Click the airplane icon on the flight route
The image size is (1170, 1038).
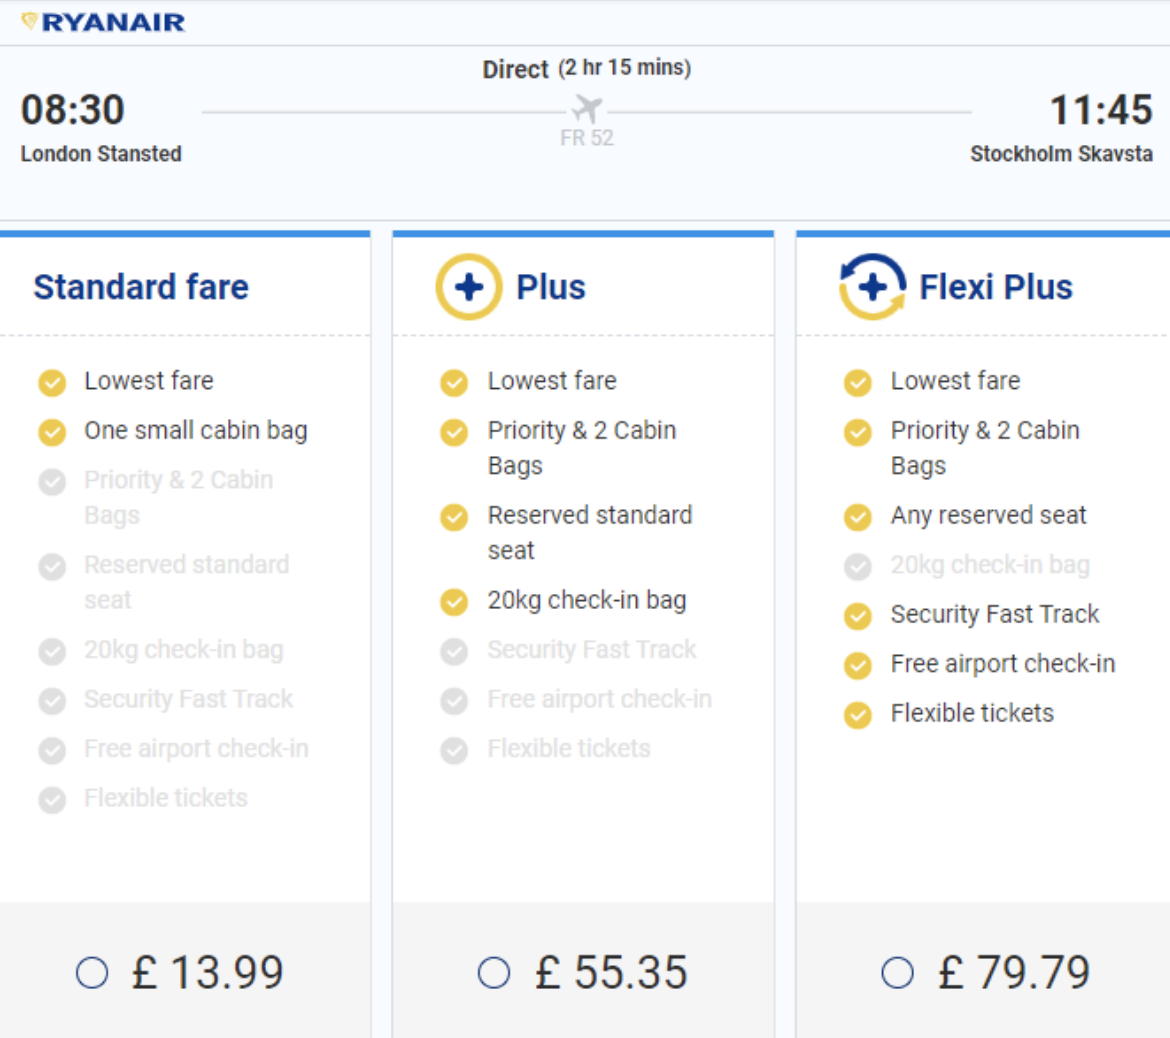pos(587,109)
